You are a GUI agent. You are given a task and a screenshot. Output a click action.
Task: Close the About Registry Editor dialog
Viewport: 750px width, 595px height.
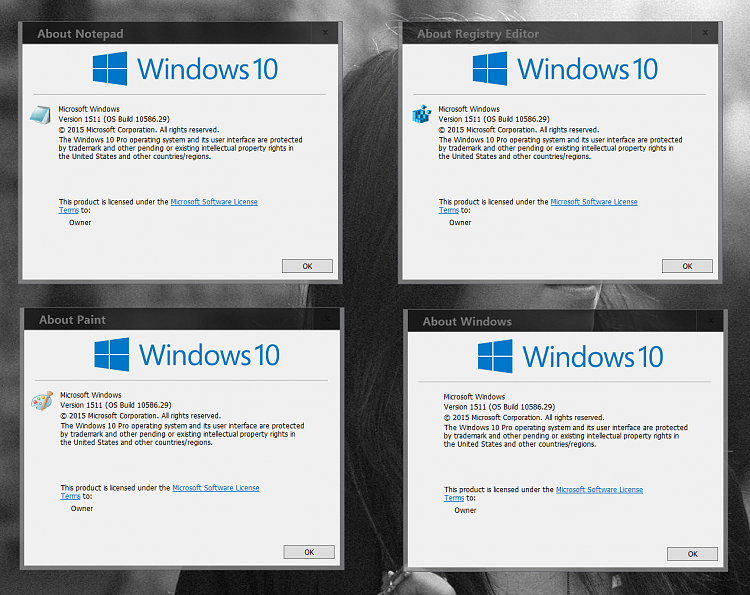pos(705,33)
